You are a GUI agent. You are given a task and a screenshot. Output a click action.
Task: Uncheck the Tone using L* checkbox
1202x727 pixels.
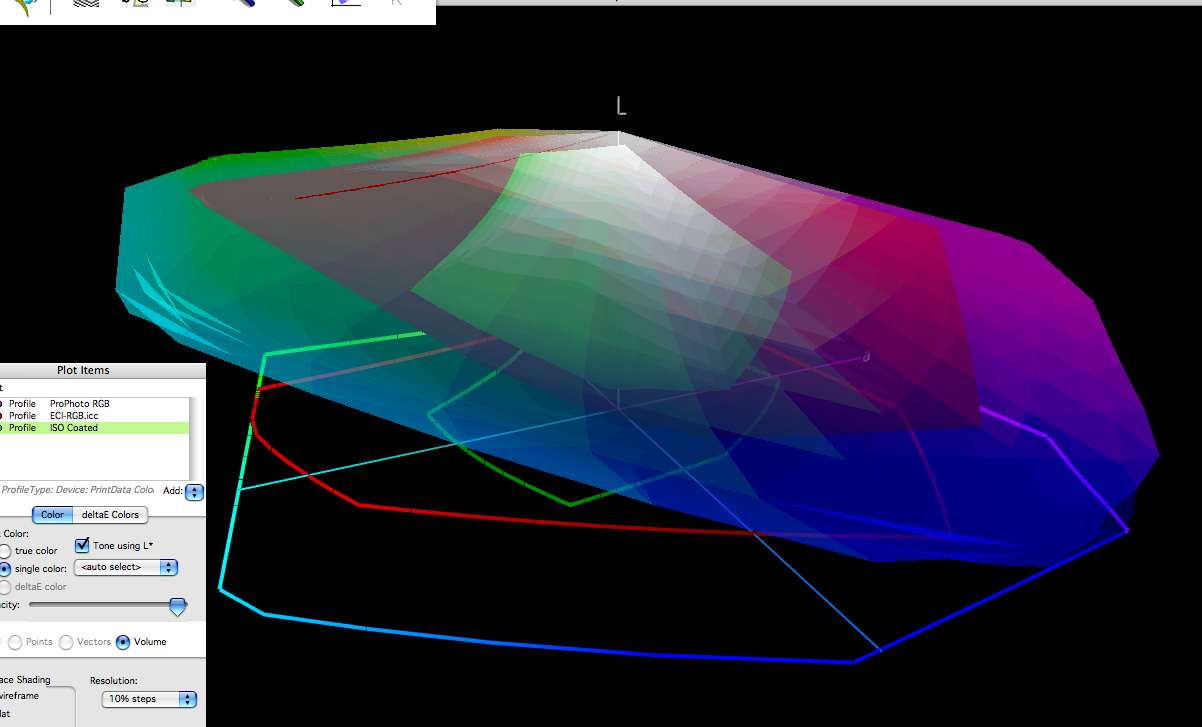click(80, 545)
